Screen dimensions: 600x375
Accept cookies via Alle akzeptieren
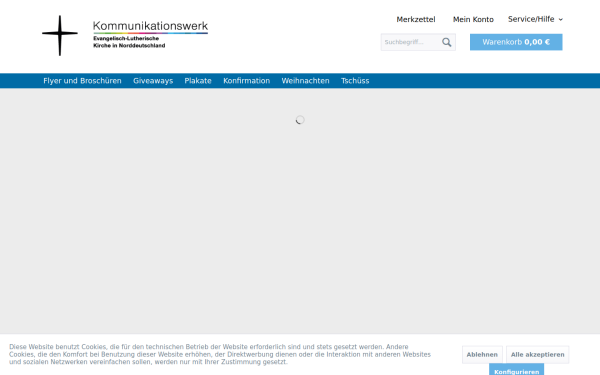coord(538,355)
